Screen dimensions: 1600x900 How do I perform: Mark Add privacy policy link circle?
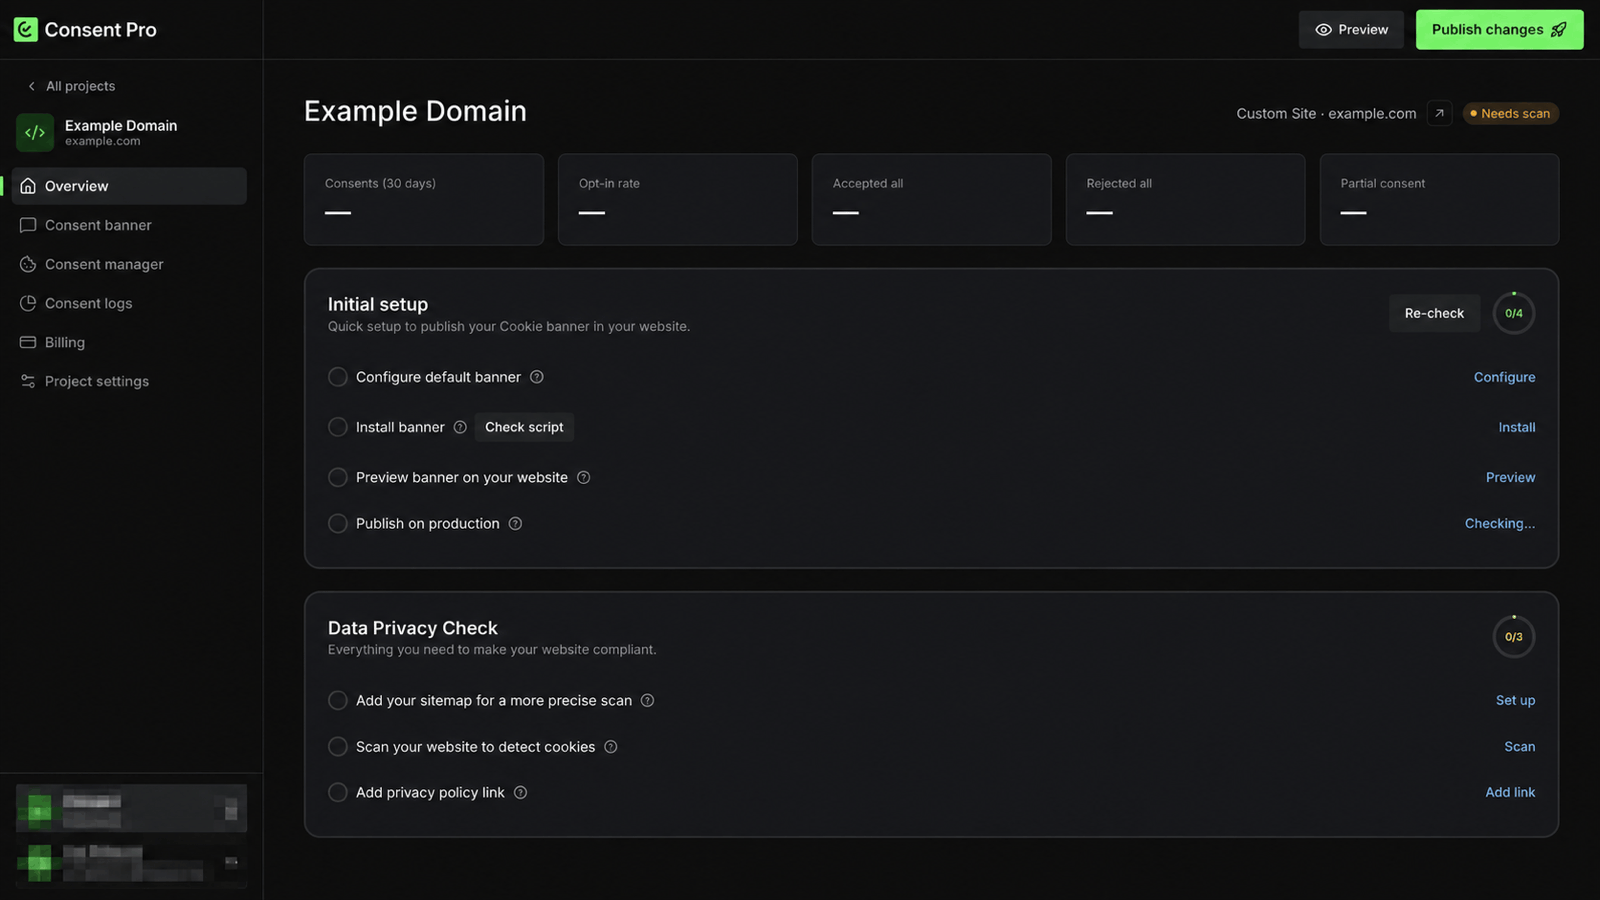tap(338, 793)
